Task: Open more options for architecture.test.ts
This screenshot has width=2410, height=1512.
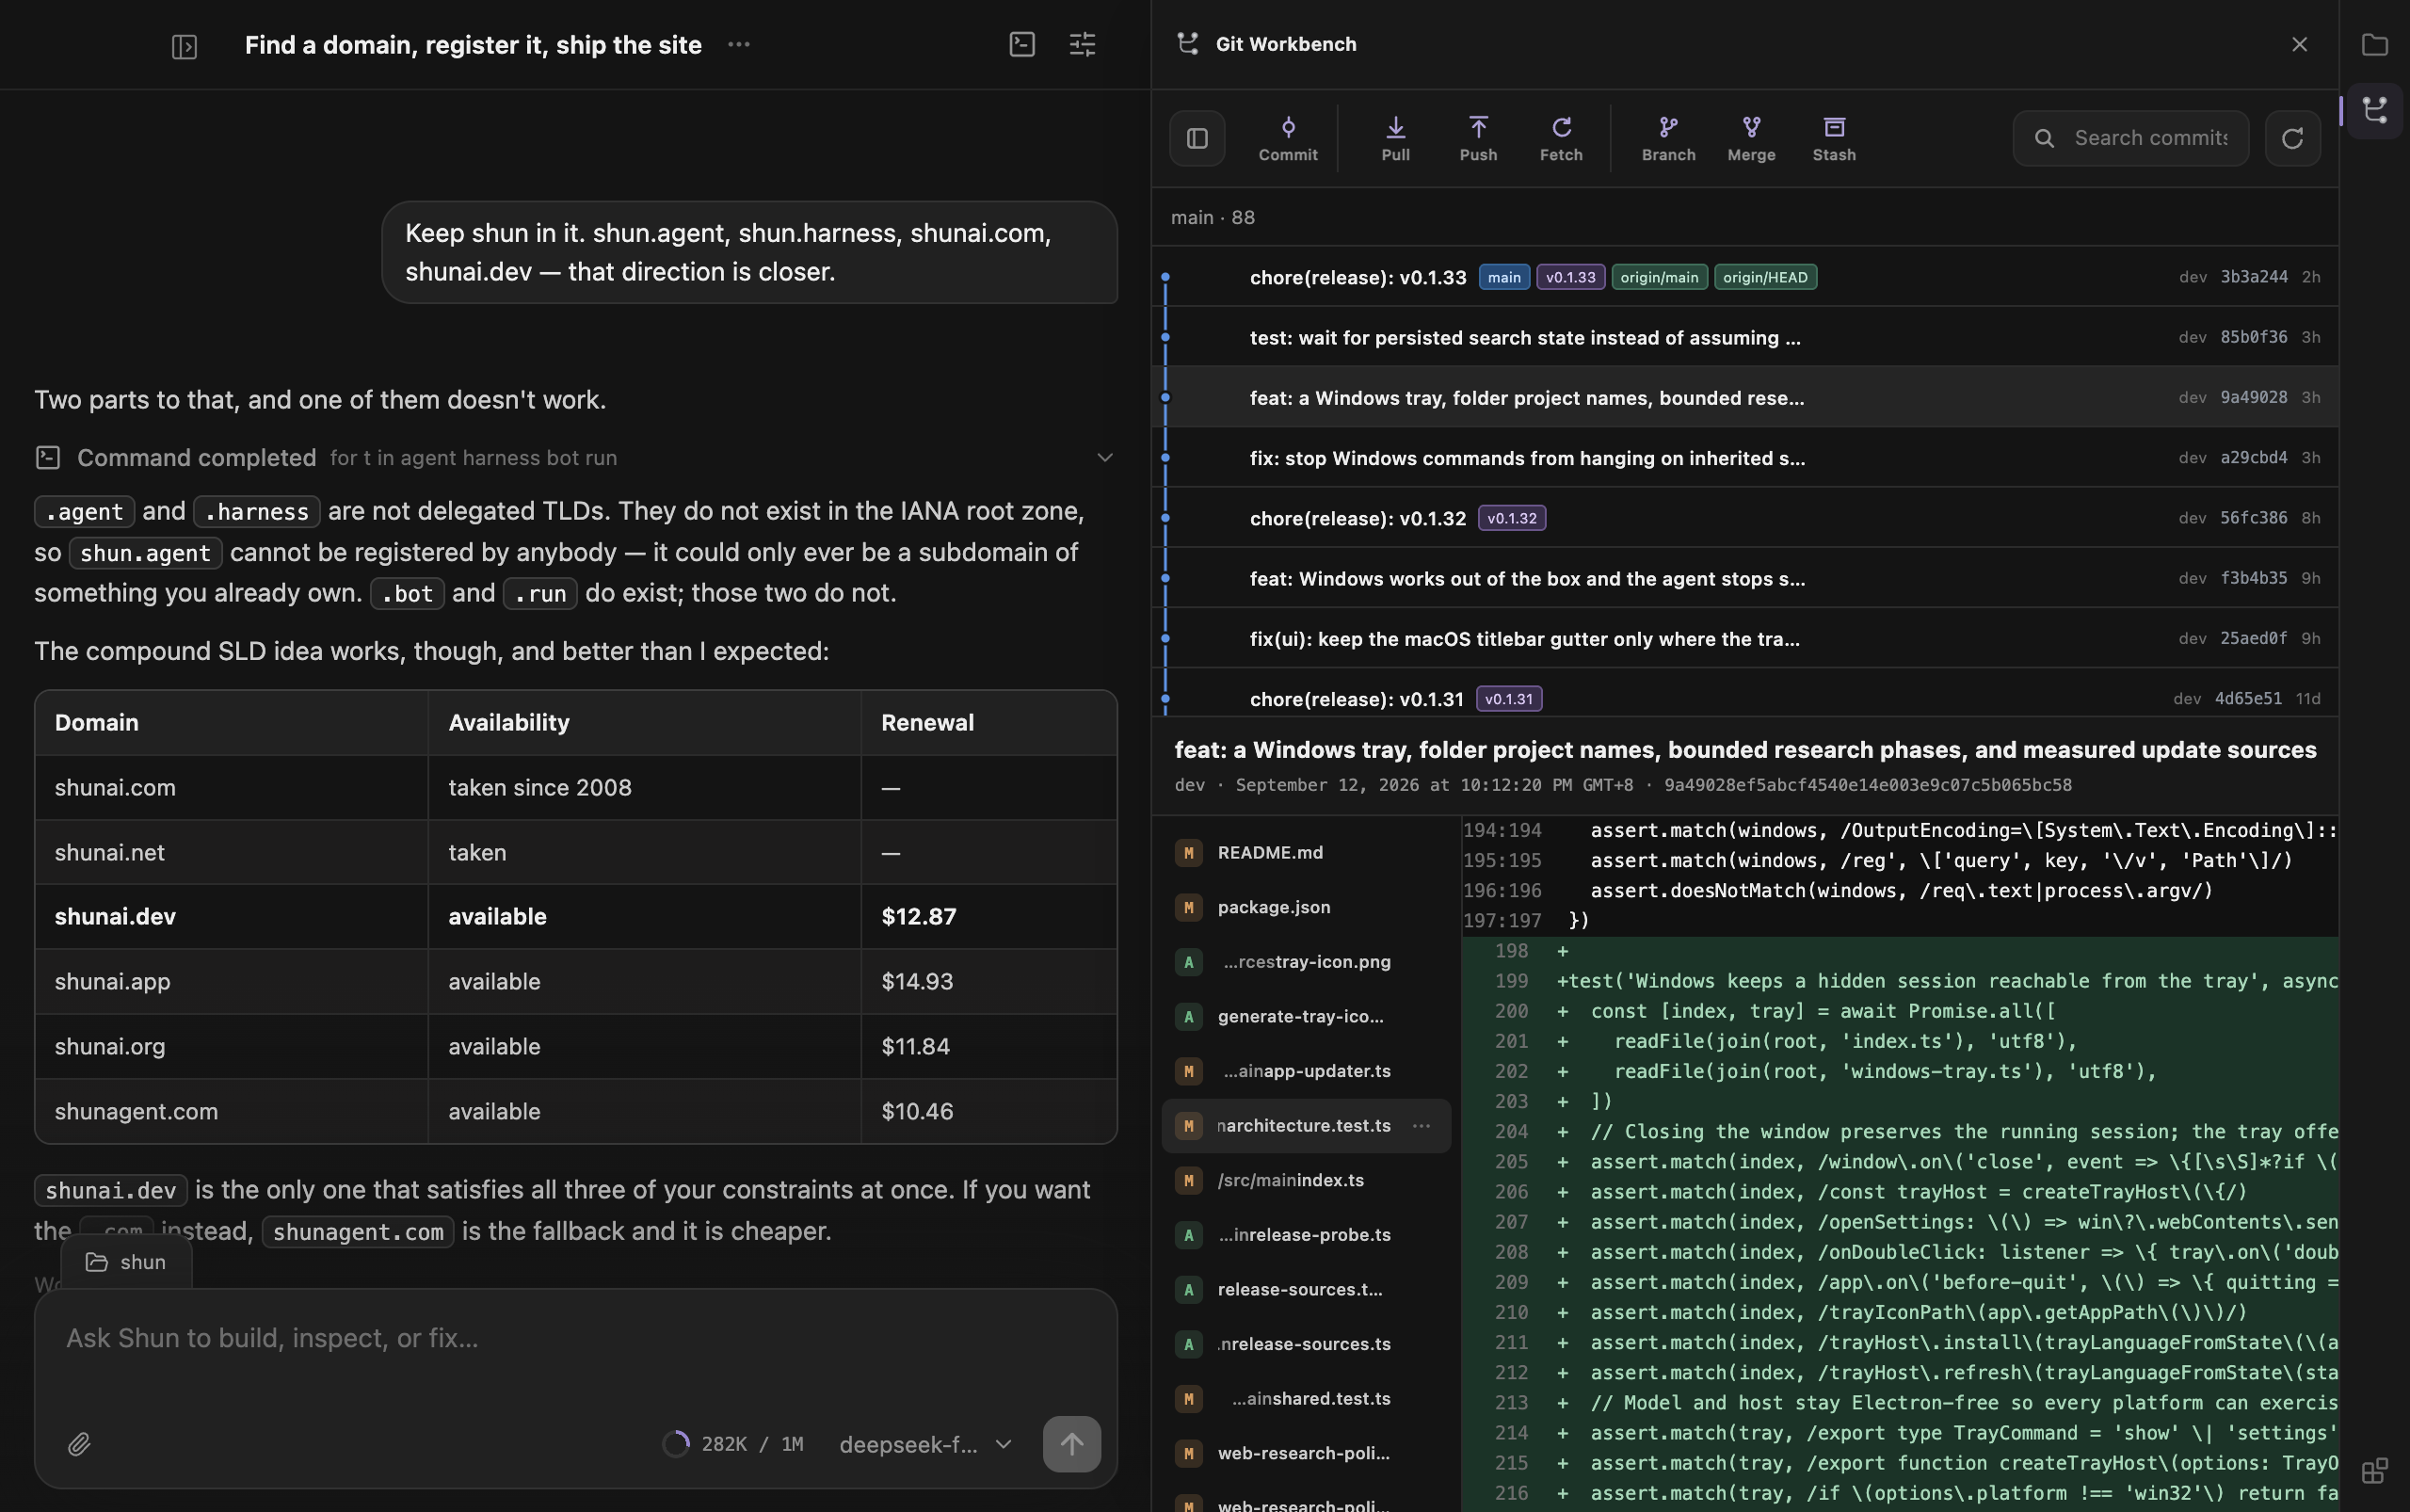Action: (1420, 1125)
